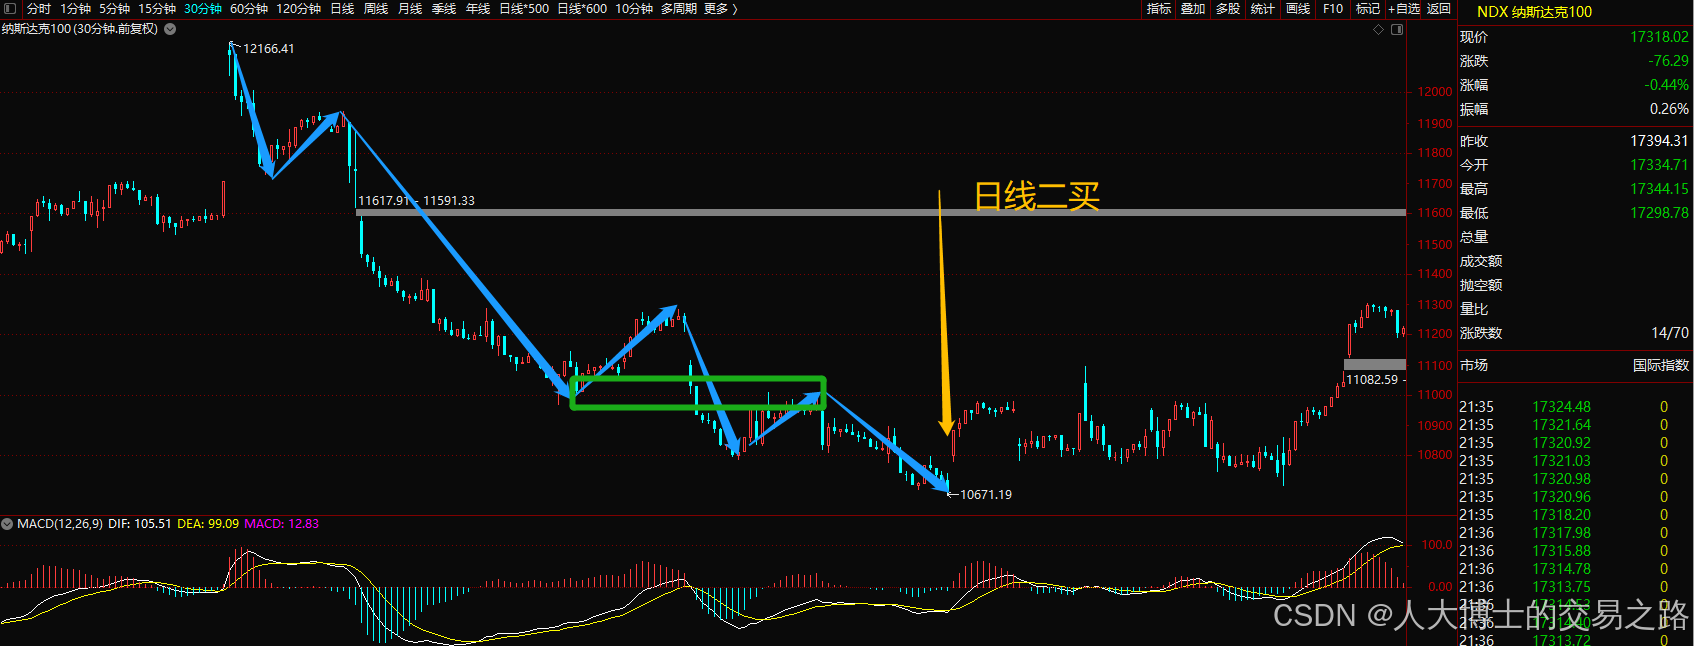
Task: Select the 30分钟 period
Action: pos(203,9)
